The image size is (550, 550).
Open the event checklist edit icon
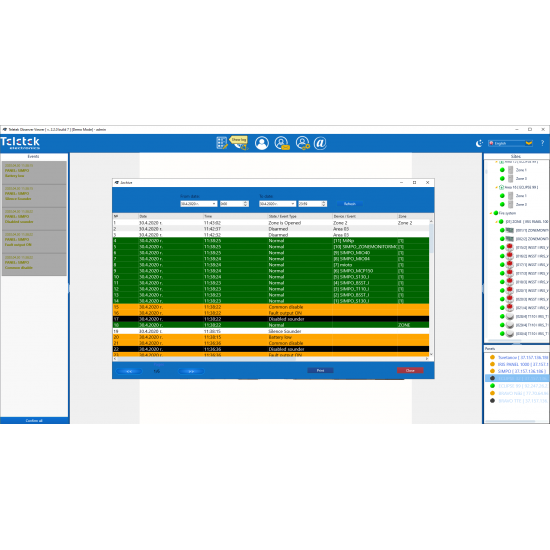click(x=222, y=143)
